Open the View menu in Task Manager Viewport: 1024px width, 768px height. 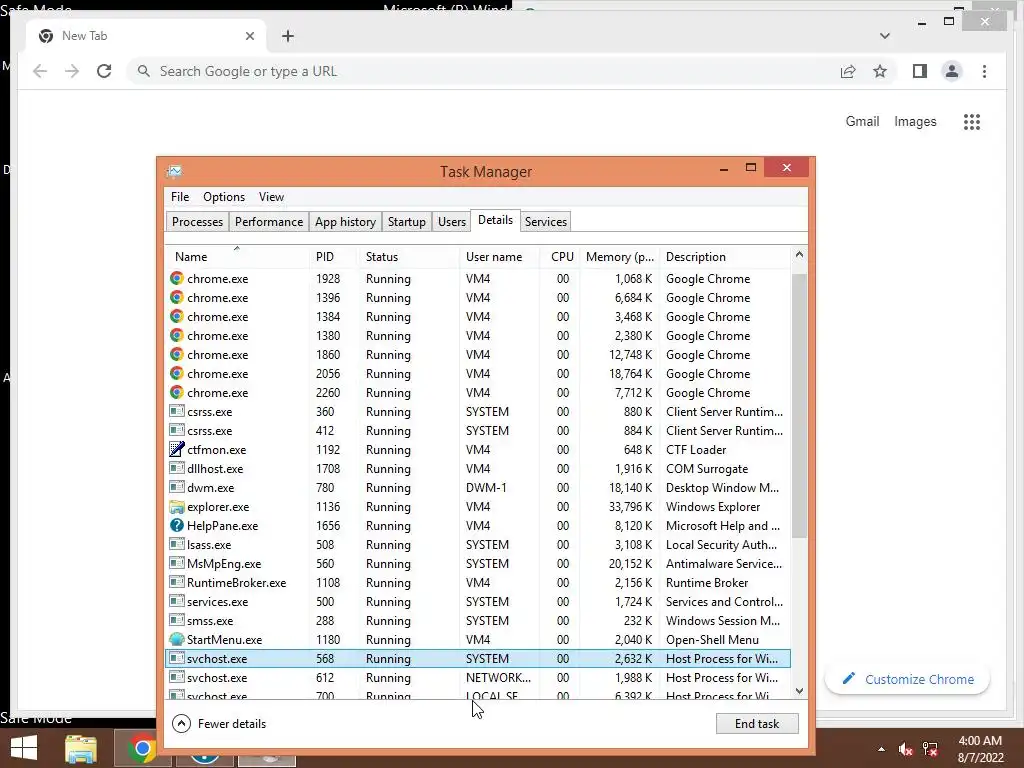click(x=271, y=197)
